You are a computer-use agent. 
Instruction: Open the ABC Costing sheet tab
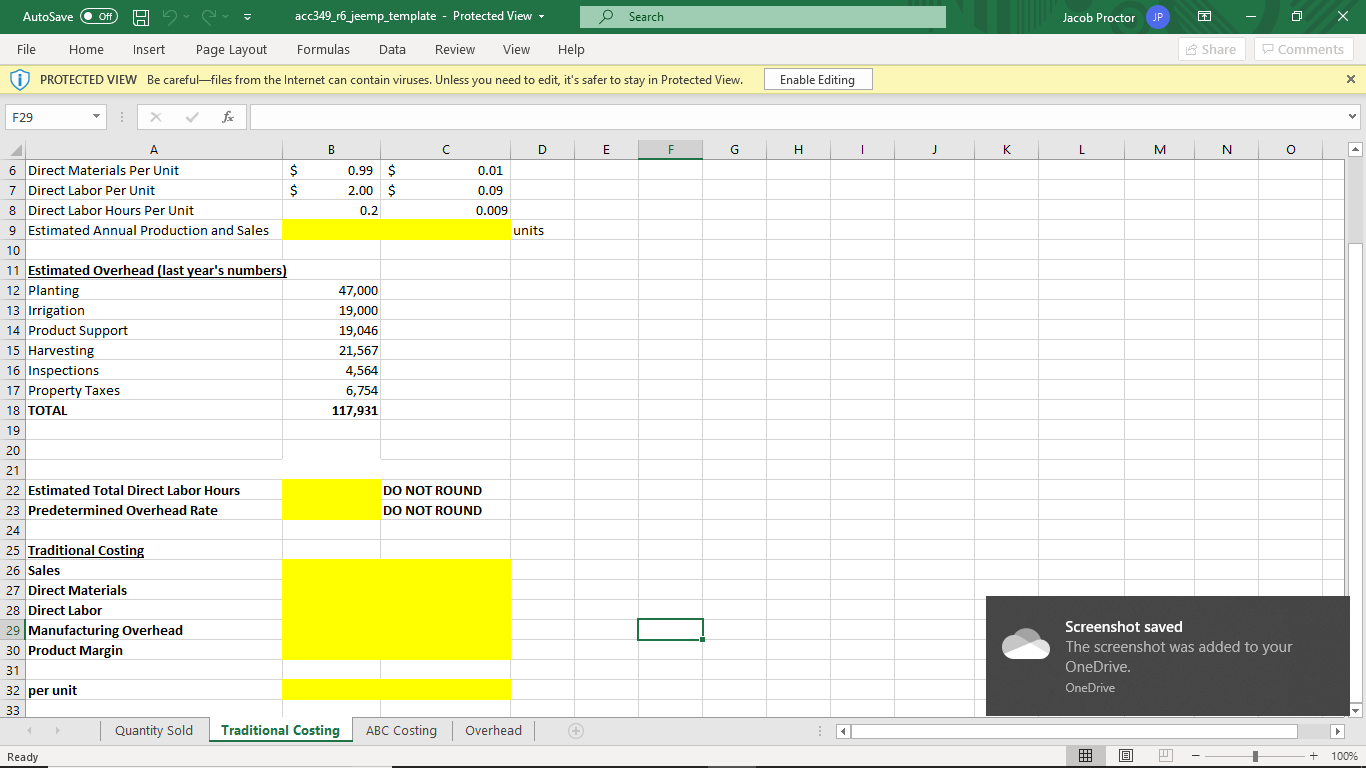401,731
